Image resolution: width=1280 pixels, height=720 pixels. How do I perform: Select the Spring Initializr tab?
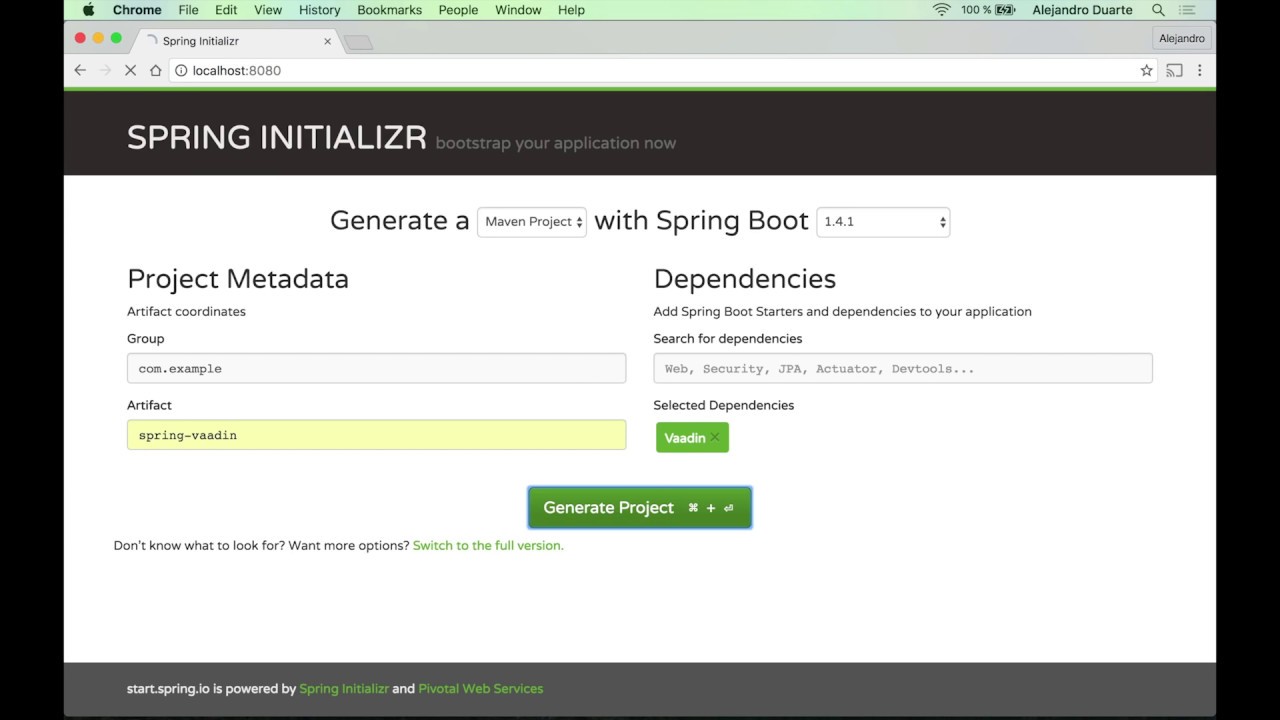point(238,41)
